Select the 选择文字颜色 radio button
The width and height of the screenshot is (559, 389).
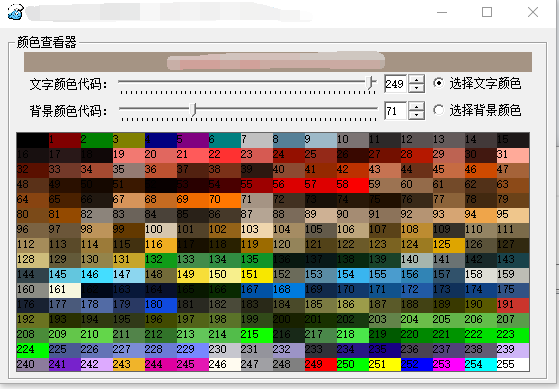point(439,83)
